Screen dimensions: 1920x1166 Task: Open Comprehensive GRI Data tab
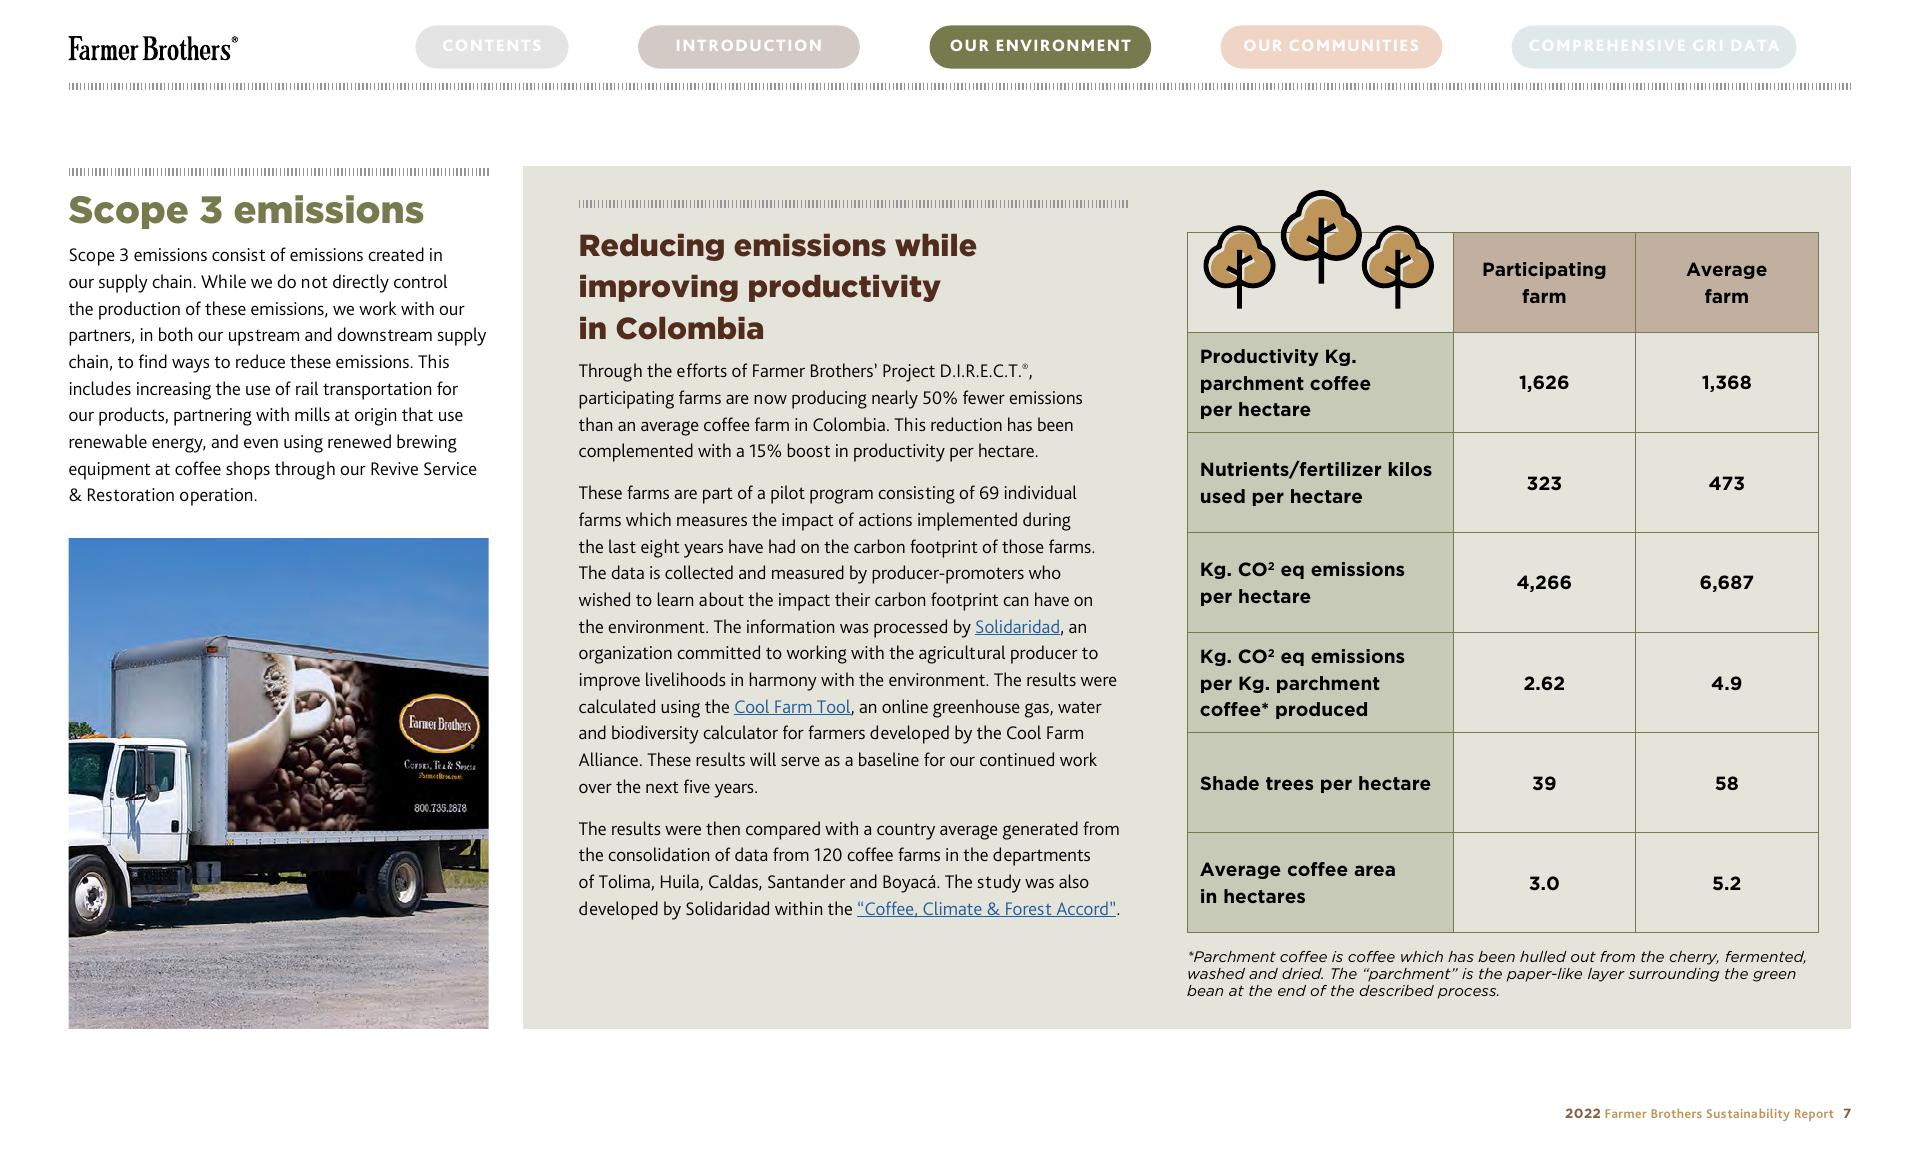1653,46
